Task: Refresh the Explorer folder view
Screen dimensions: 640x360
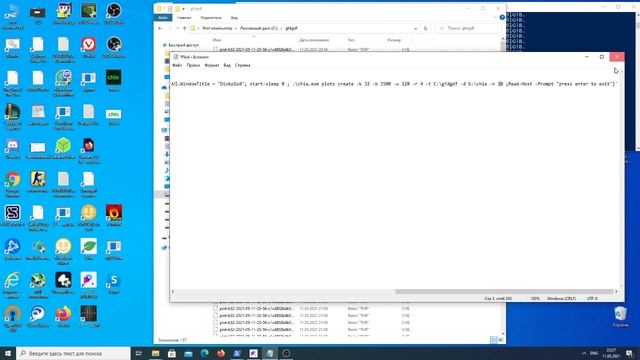Action: click(x=425, y=28)
